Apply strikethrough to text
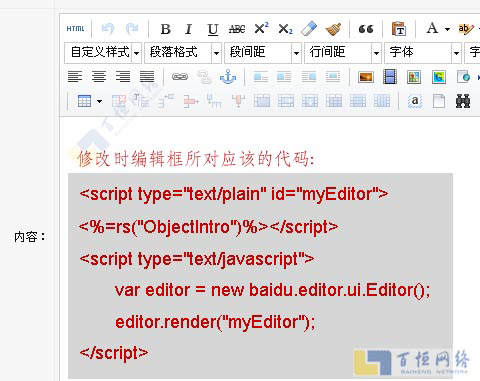Viewport: 480px width, 381px height. pos(237,29)
